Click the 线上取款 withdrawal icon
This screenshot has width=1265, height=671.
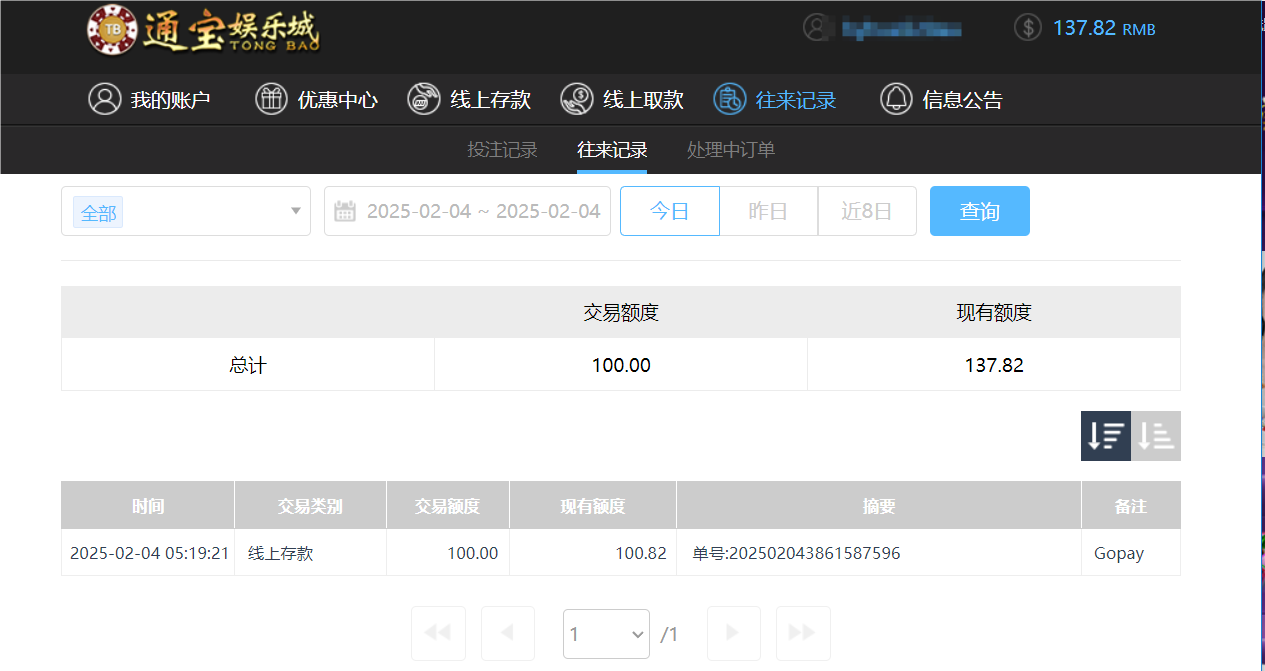coord(575,99)
